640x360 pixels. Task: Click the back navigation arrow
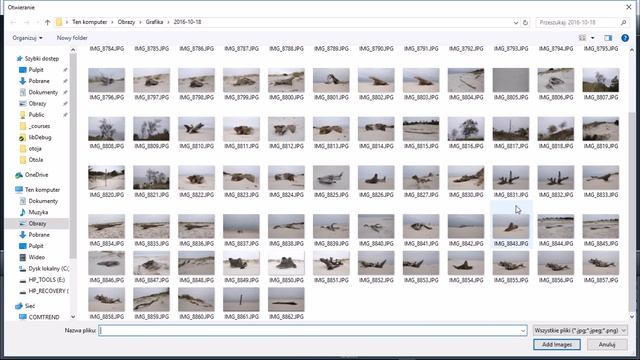tap(13, 22)
